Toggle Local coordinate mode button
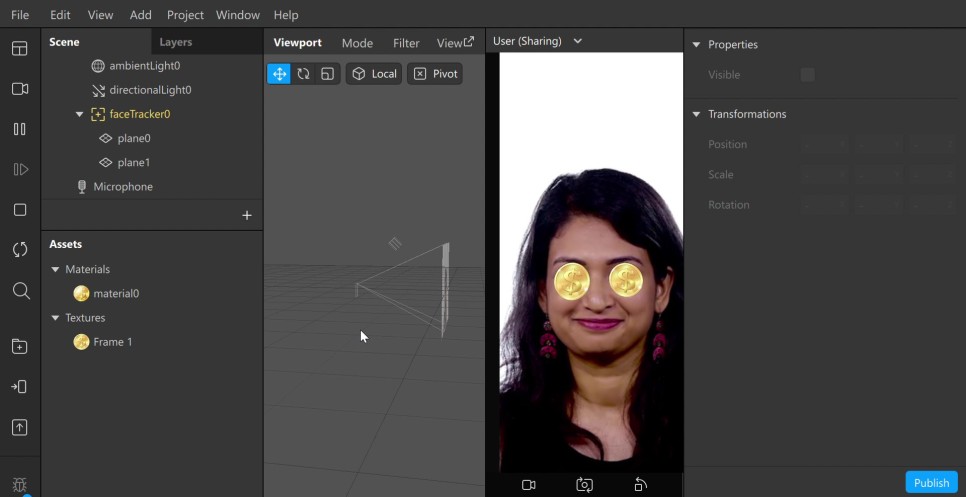Screen dimensions: 966x497 click(x=374, y=74)
